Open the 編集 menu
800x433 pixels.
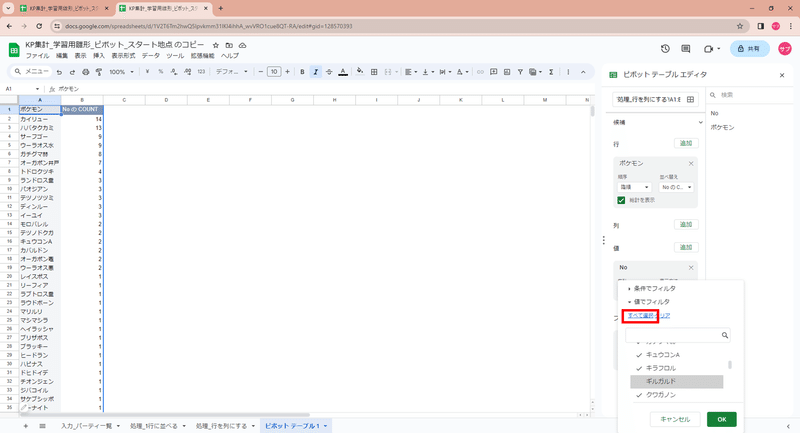coord(62,56)
